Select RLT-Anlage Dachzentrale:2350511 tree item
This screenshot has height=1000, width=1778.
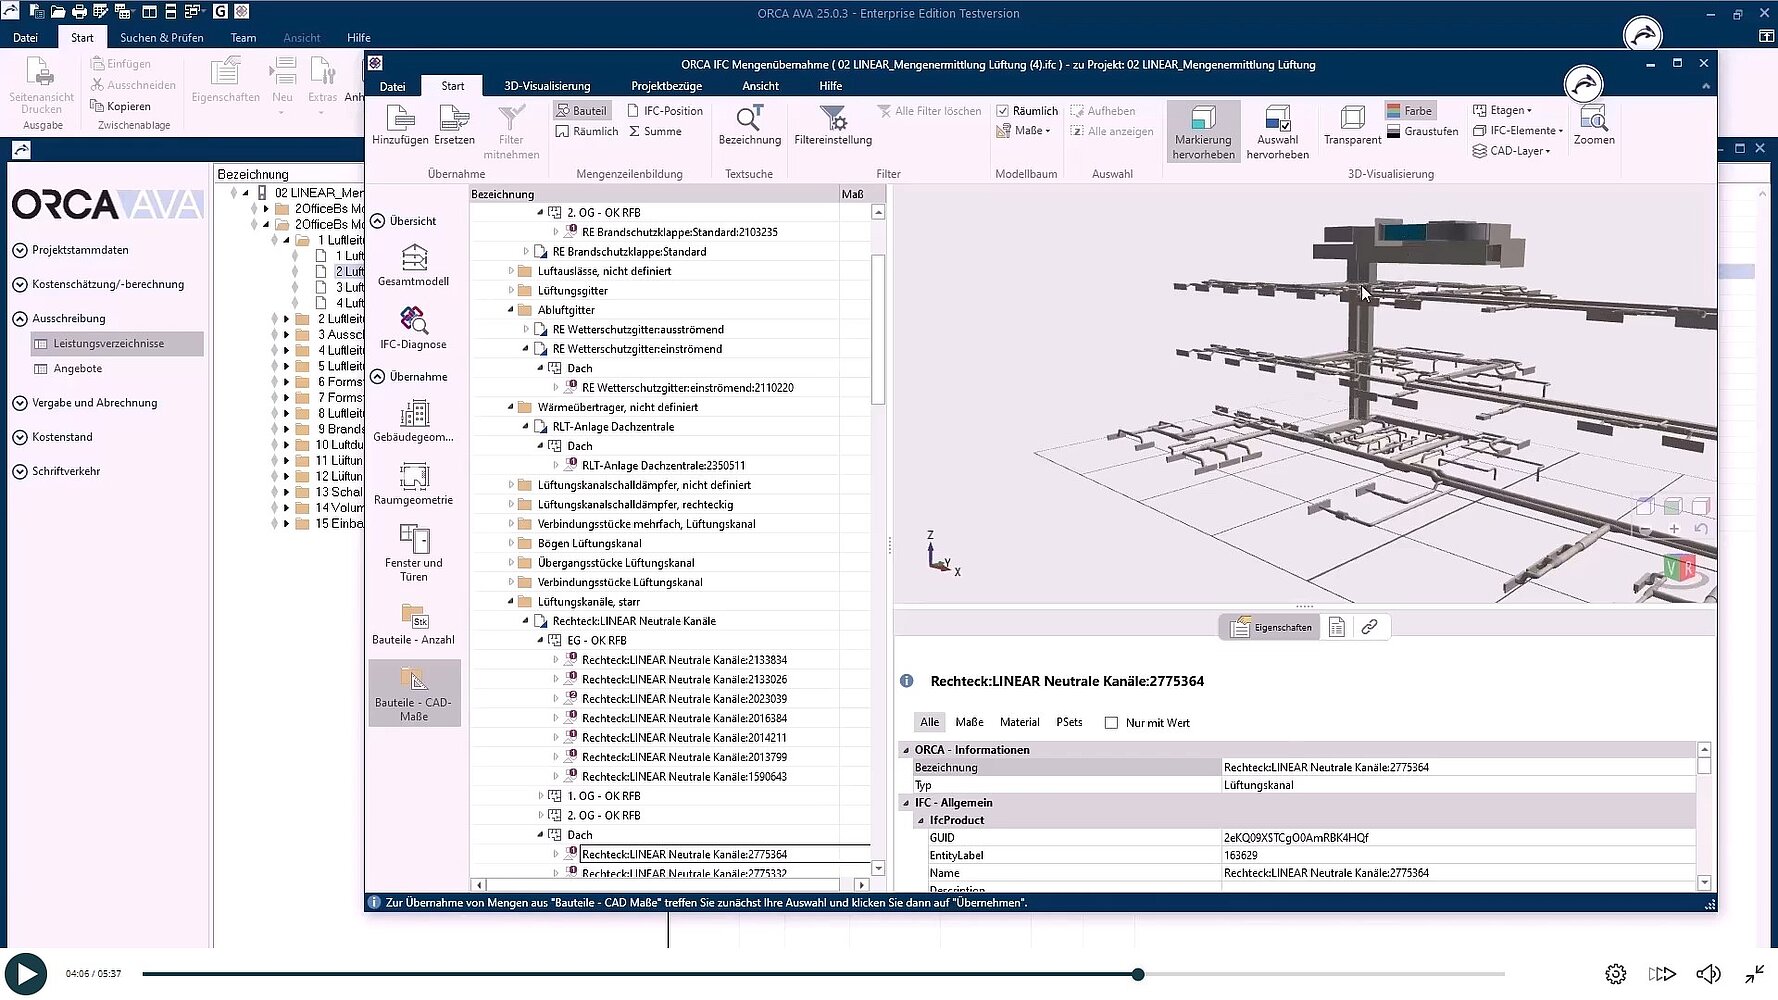coord(663,466)
